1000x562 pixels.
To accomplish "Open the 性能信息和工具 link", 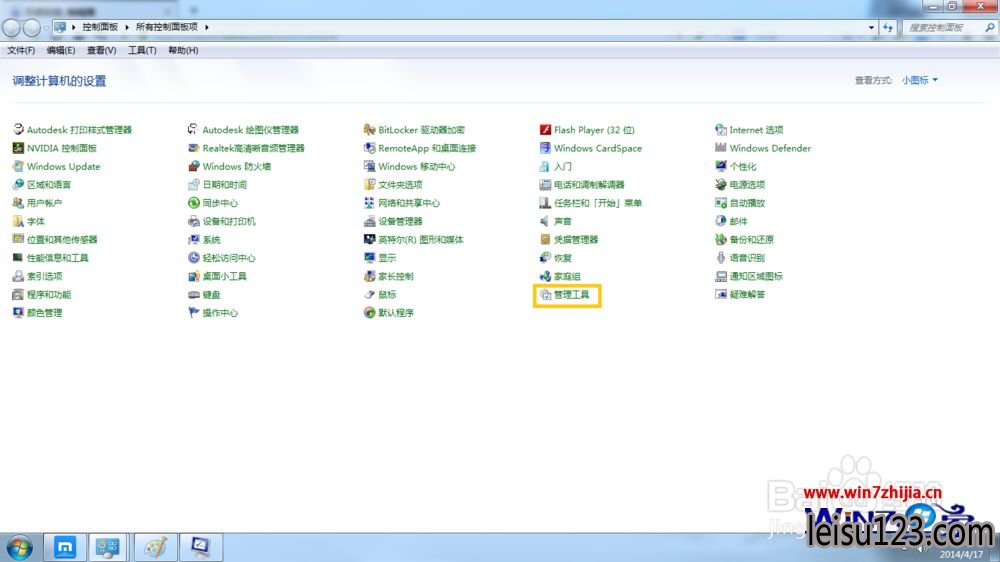I will [57, 258].
